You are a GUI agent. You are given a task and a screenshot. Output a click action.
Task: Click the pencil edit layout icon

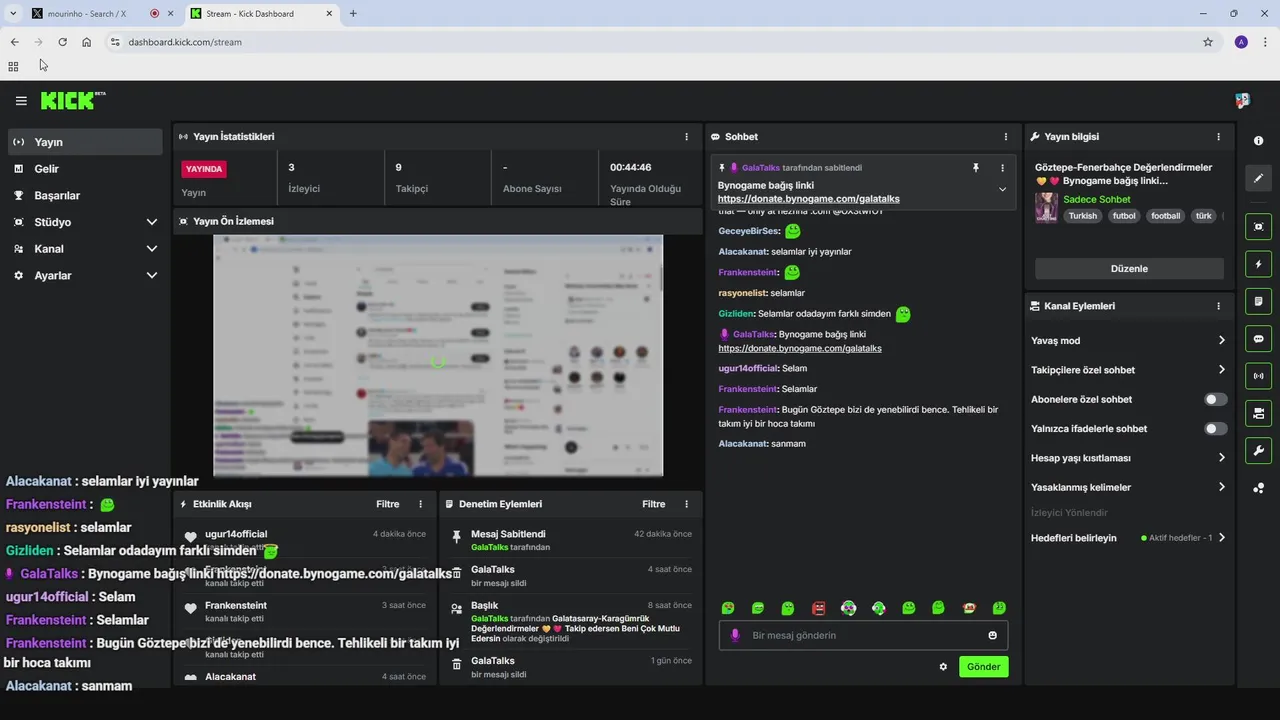click(1259, 178)
